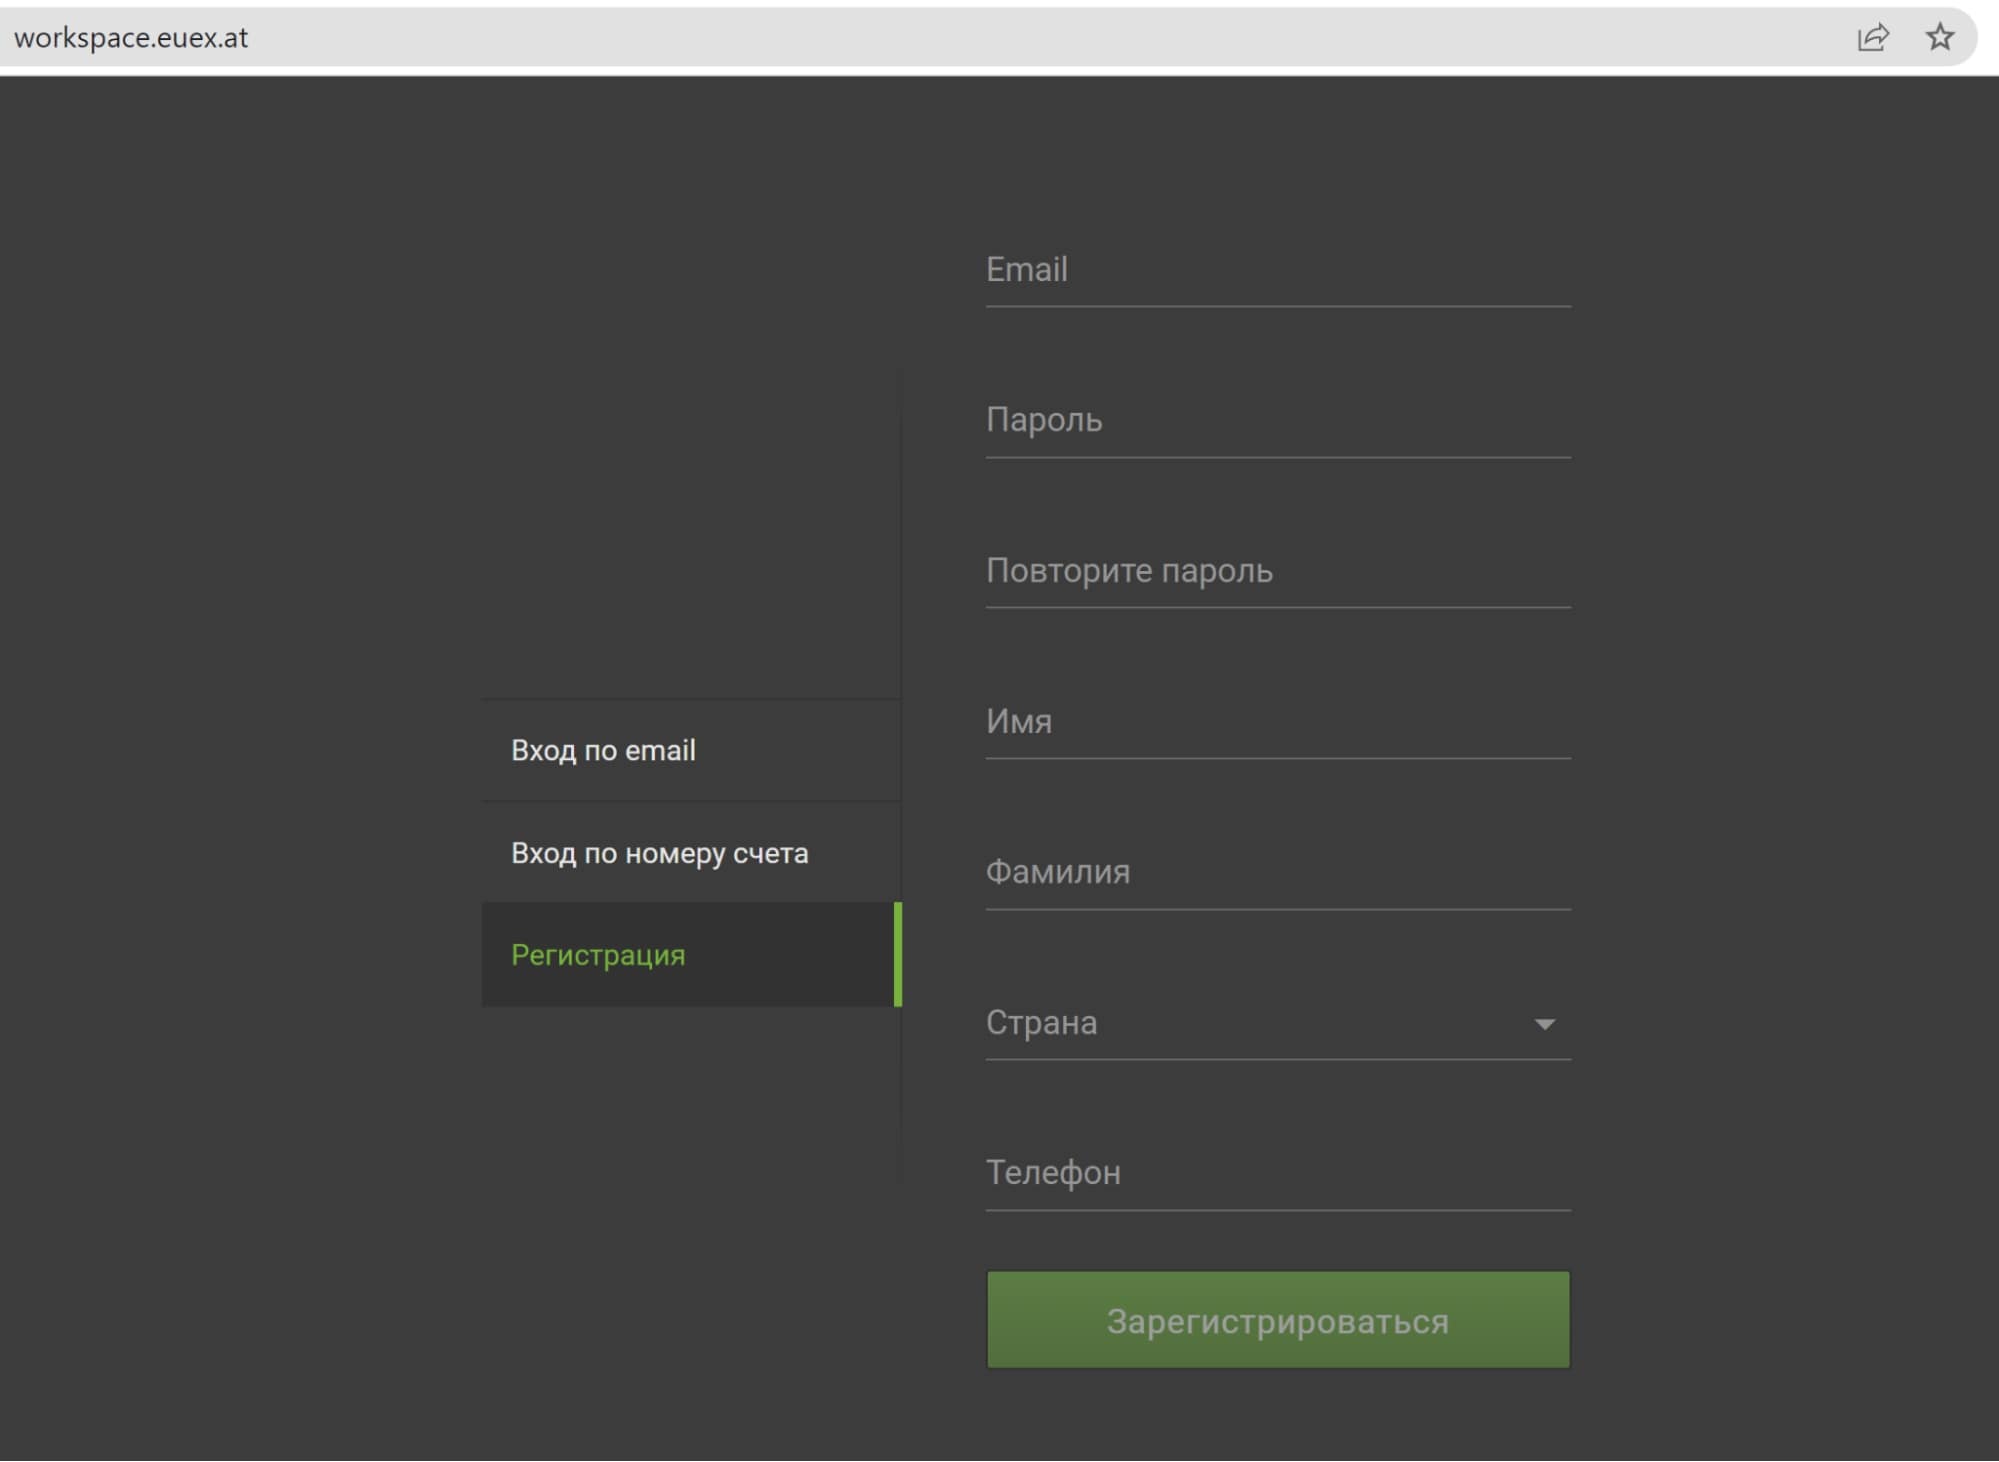Screen dimensions: 1999x1462
Task: Switch to Вход по email tab
Action: (x=691, y=750)
